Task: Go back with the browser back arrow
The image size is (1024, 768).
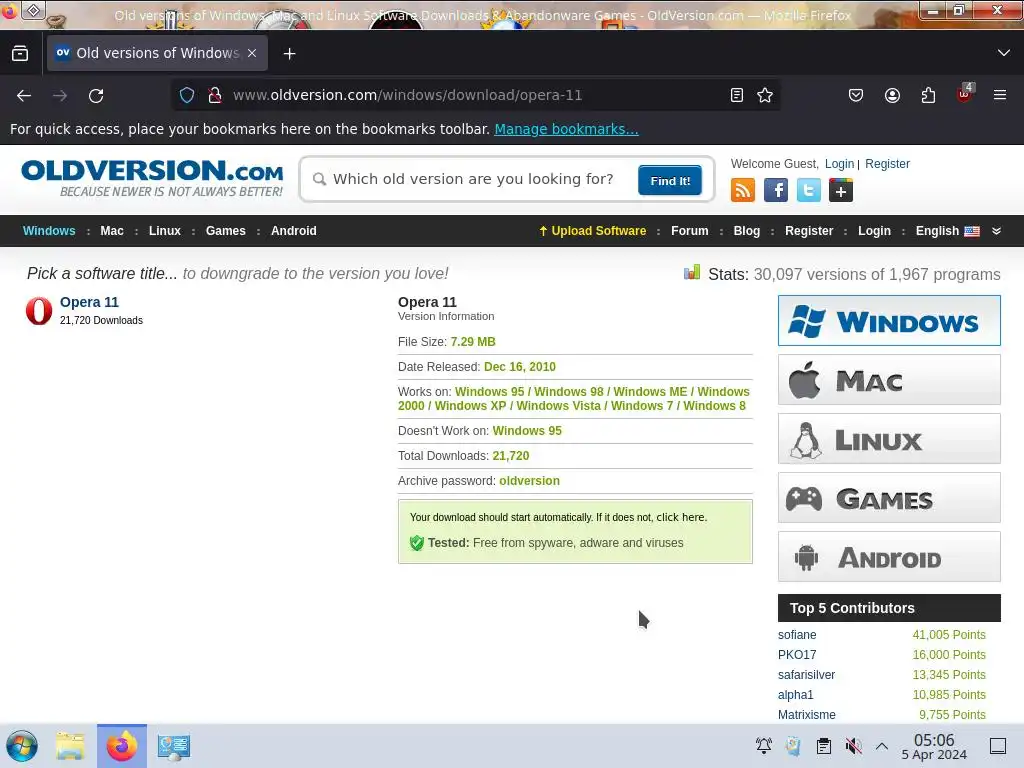Action: pos(24,96)
